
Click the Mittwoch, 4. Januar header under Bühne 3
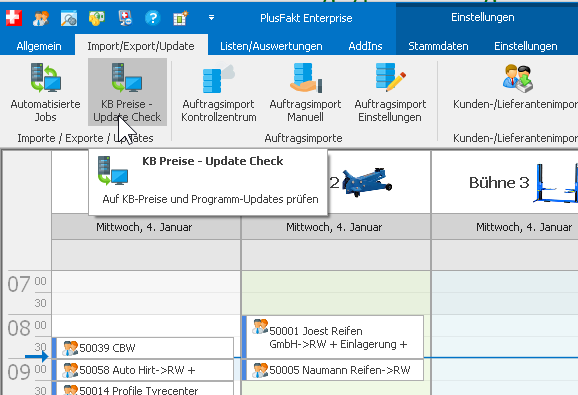tap(505, 227)
